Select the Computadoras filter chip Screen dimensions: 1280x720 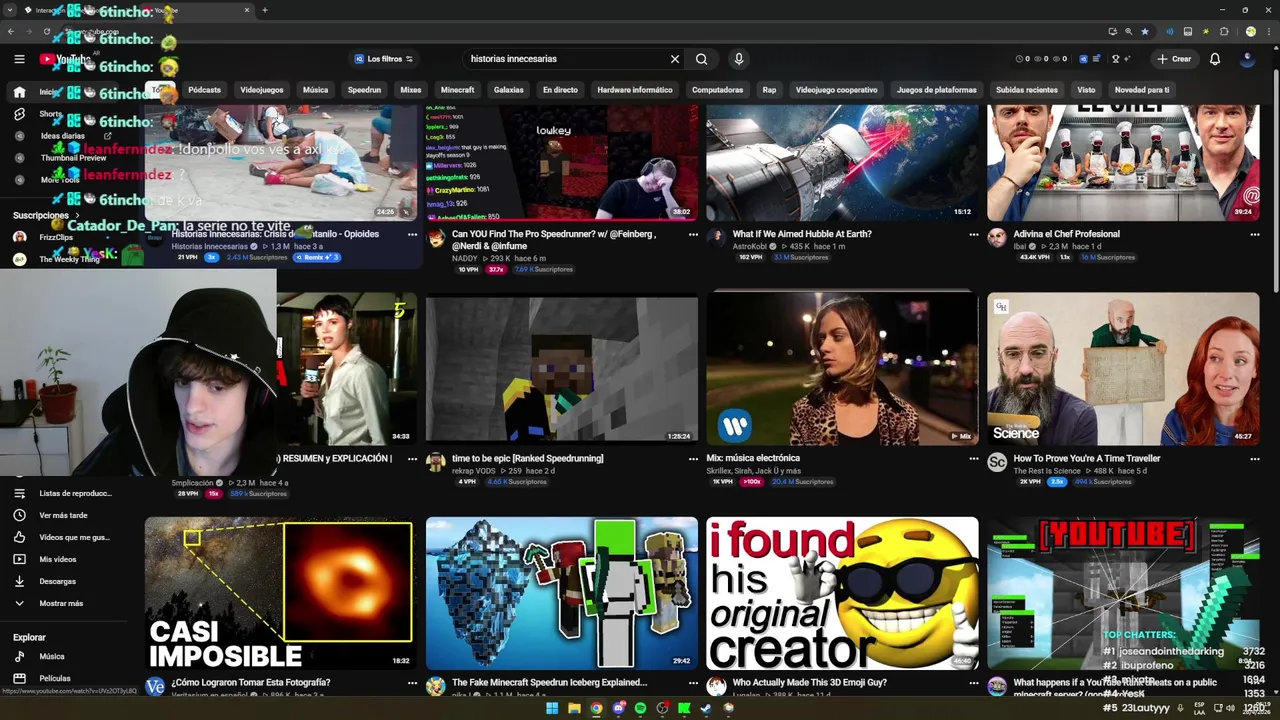pyautogui.click(x=717, y=90)
